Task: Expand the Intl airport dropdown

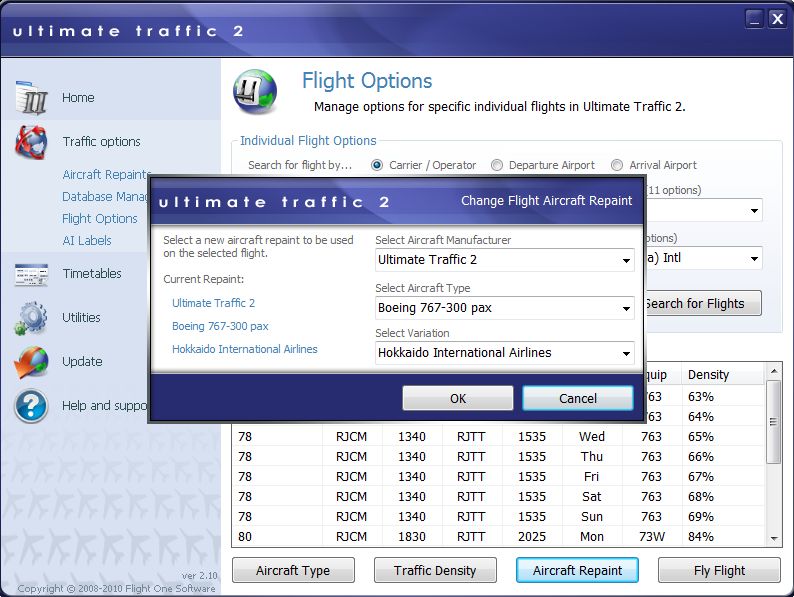Action: point(754,258)
